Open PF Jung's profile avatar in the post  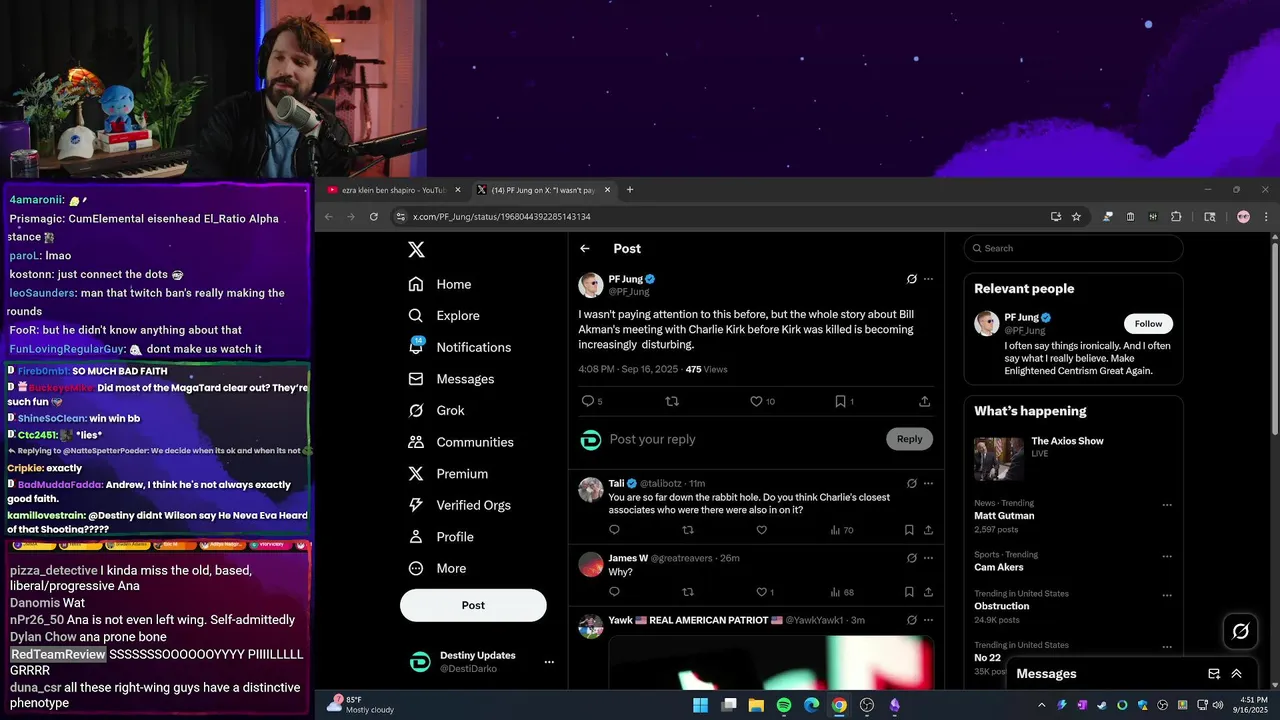[590, 285]
